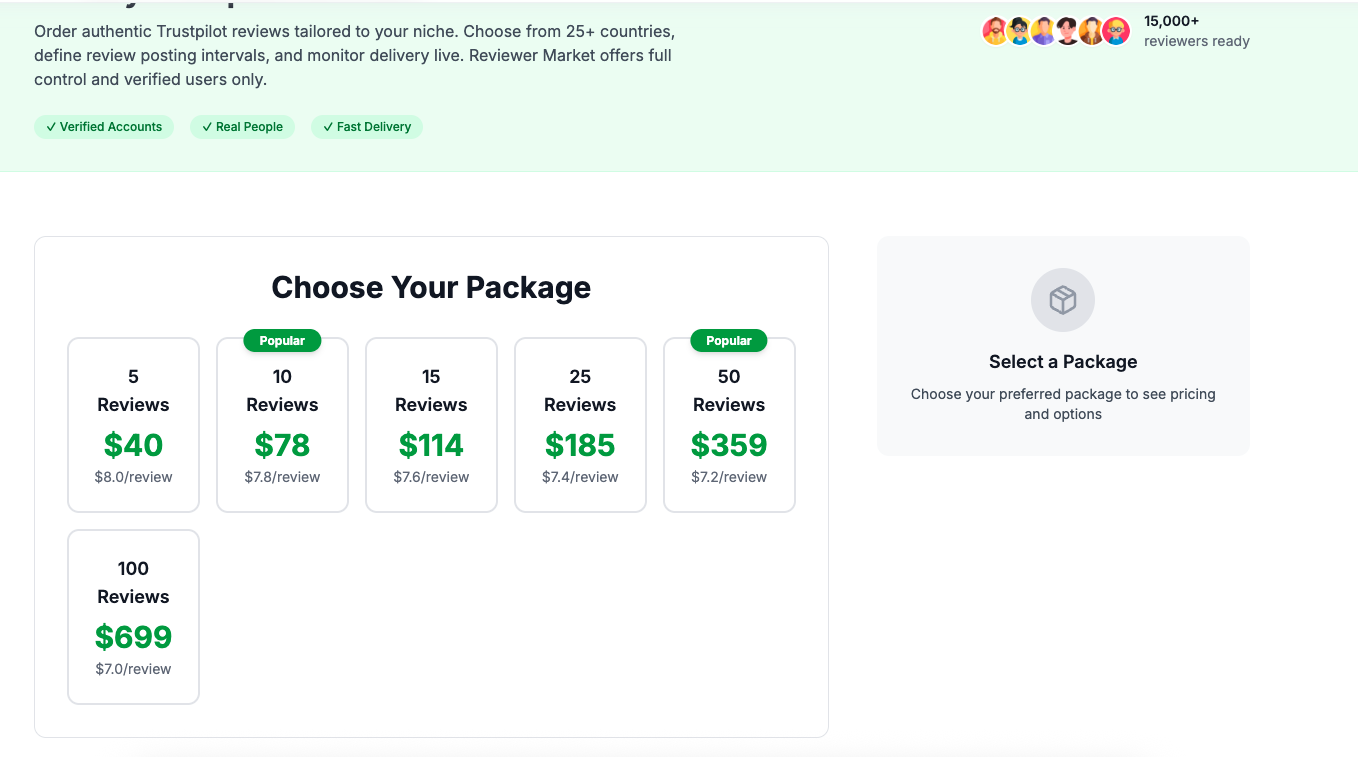Click the bearded man avatar in the yellow hoodie
The height and width of the screenshot is (757, 1358).
click(x=995, y=31)
